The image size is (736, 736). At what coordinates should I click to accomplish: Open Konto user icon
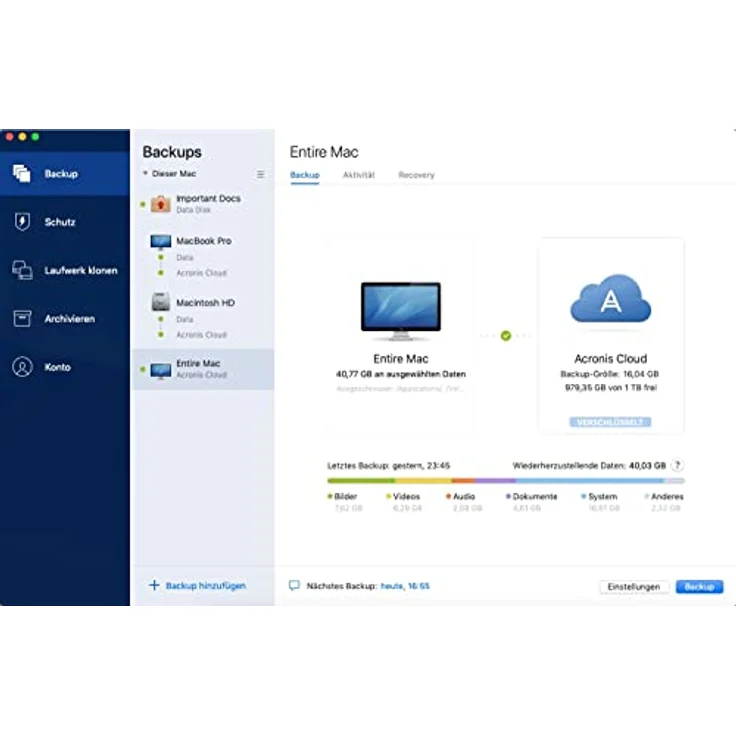click(x=22, y=367)
